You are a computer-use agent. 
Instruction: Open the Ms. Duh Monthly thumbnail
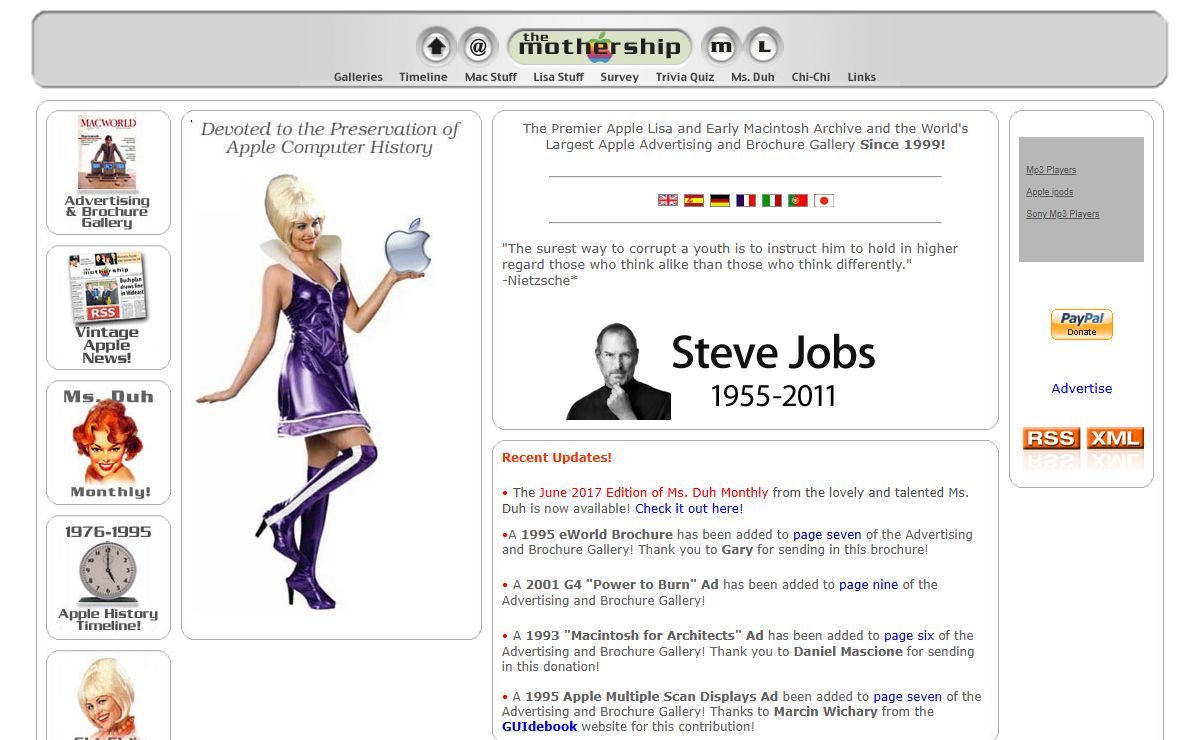[x=108, y=443]
